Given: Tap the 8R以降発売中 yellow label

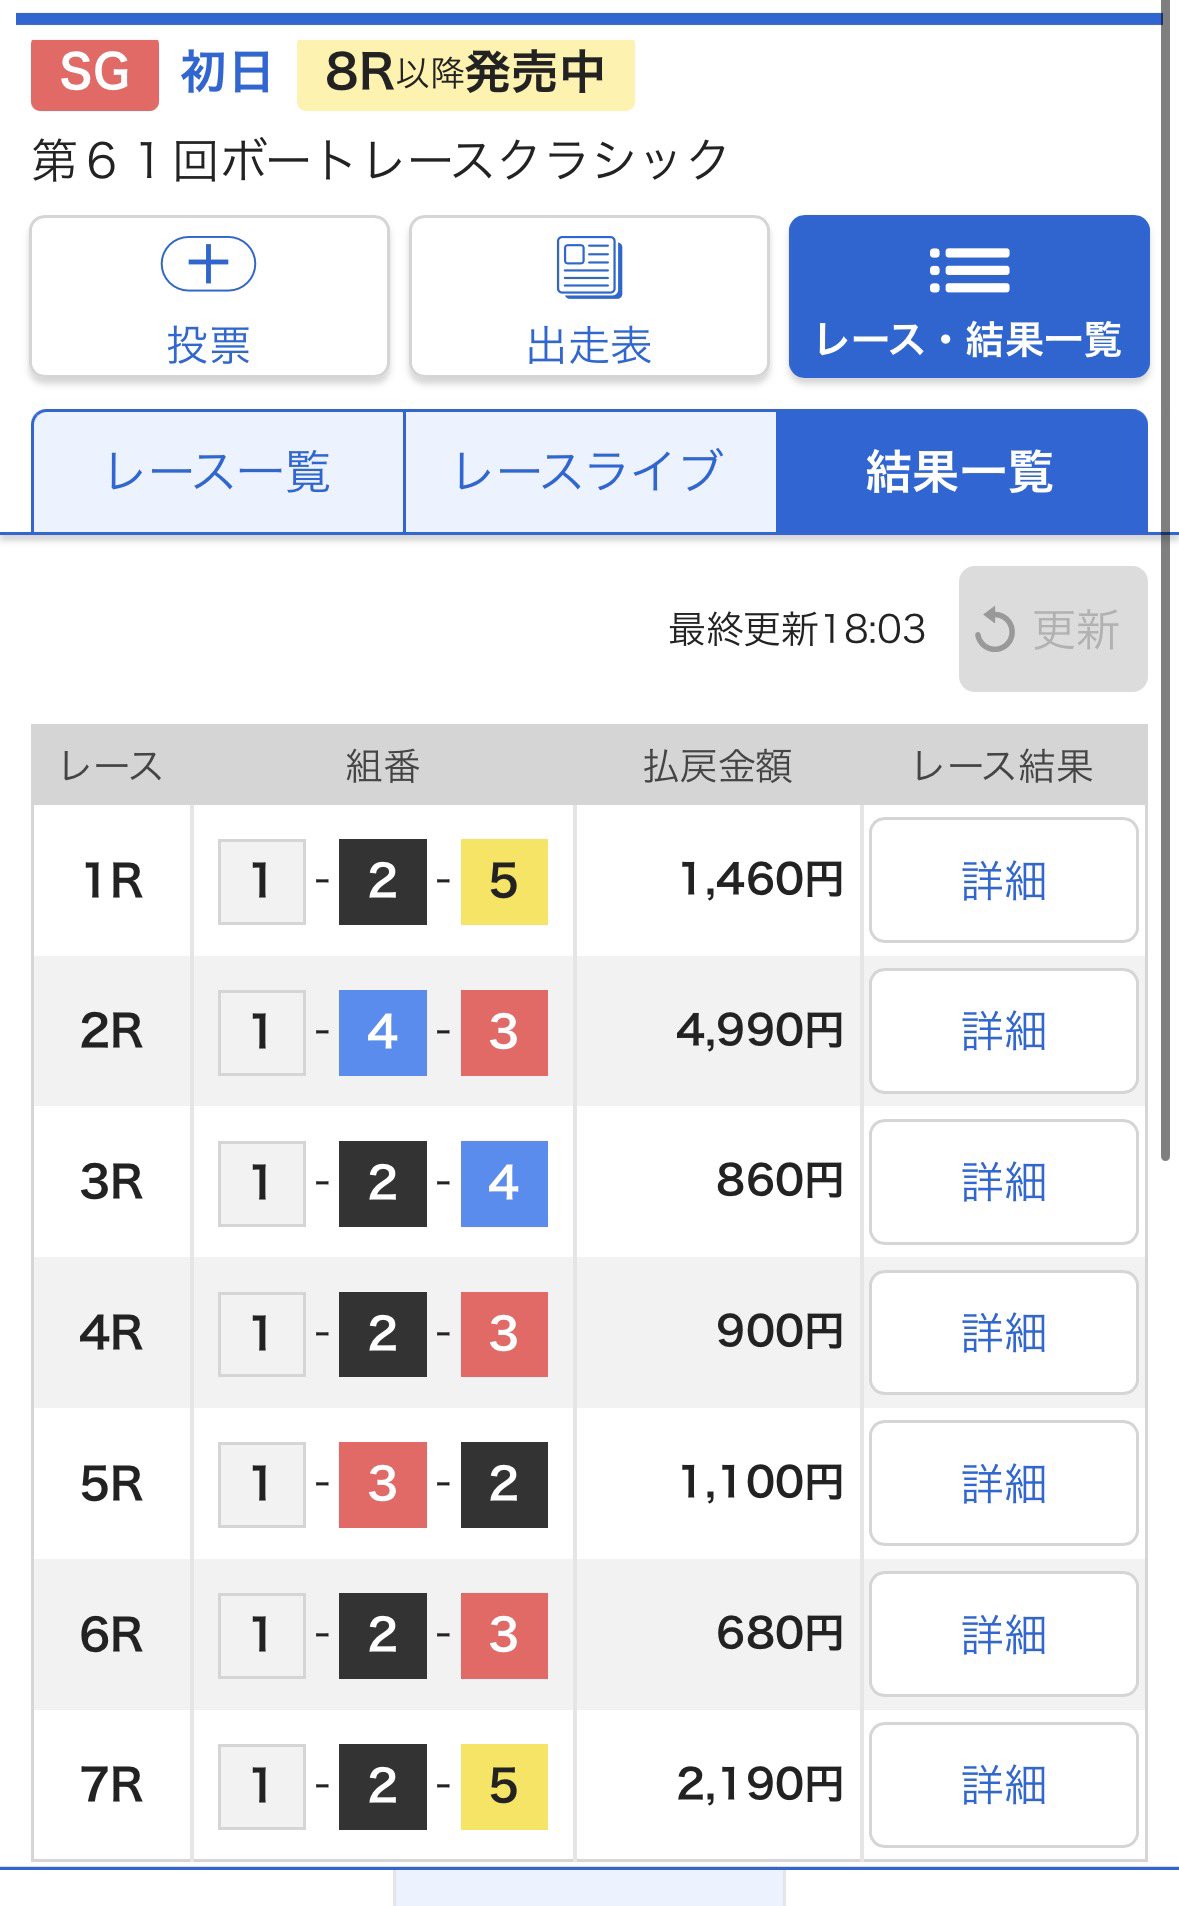Looking at the screenshot, I should 465,74.
